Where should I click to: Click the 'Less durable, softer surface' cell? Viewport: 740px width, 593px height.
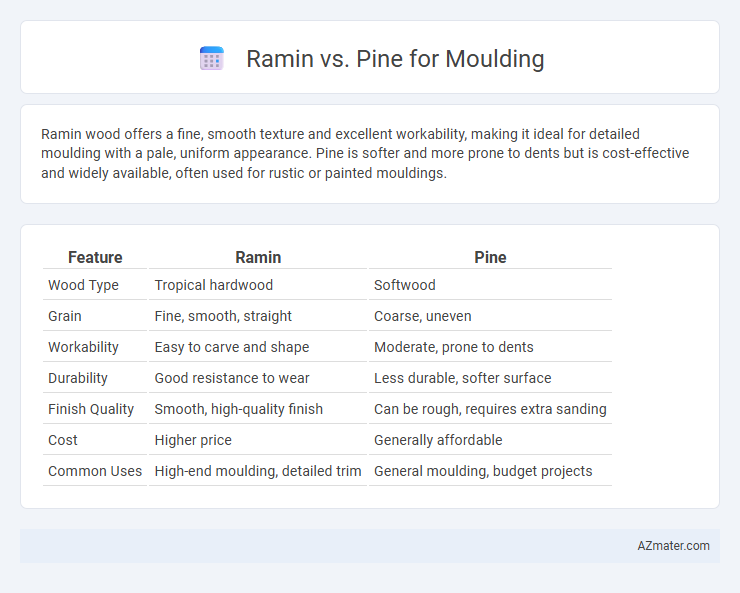click(x=462, y=378)
